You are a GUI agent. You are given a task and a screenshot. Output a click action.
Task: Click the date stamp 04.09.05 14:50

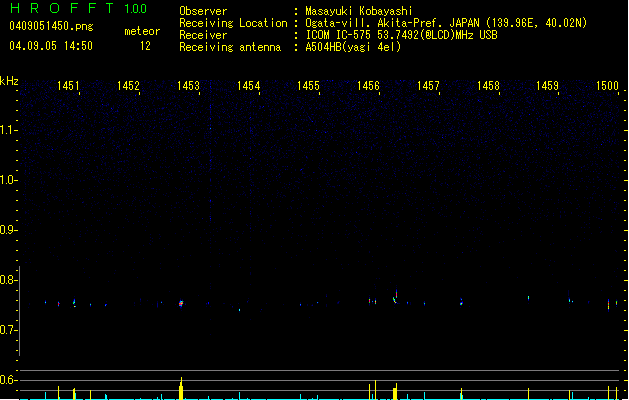(51, 46)
